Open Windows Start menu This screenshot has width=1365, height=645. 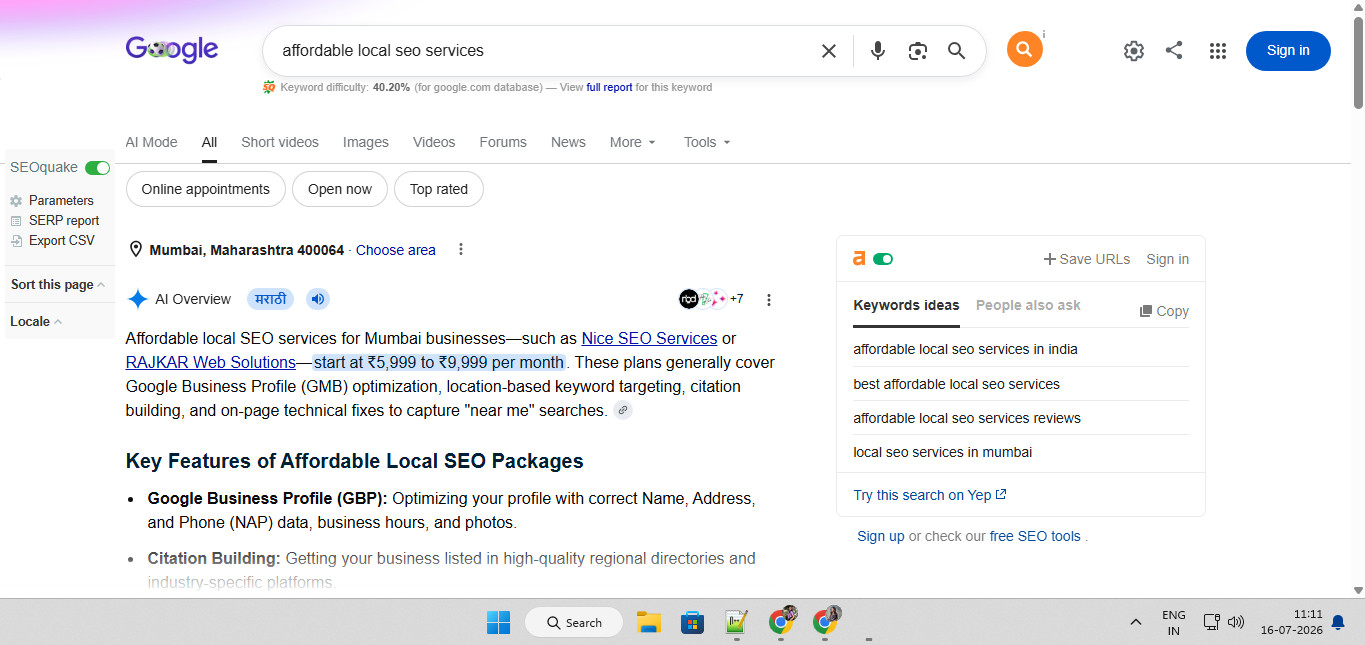[498, 622]
